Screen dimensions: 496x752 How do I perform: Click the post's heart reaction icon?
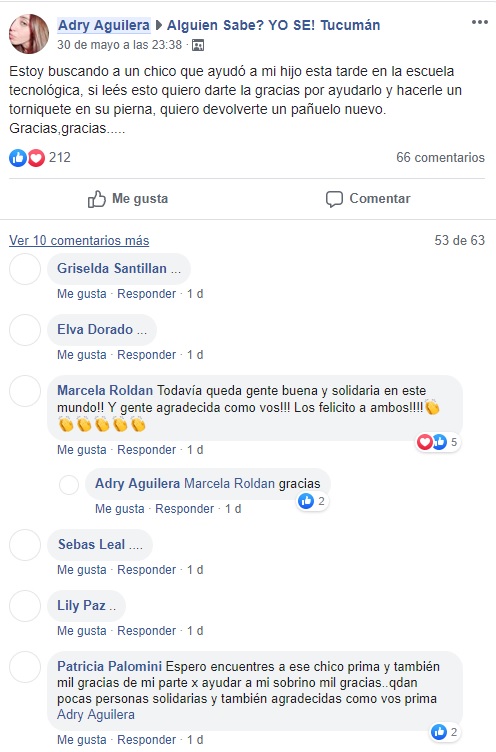tap(36, 158)
